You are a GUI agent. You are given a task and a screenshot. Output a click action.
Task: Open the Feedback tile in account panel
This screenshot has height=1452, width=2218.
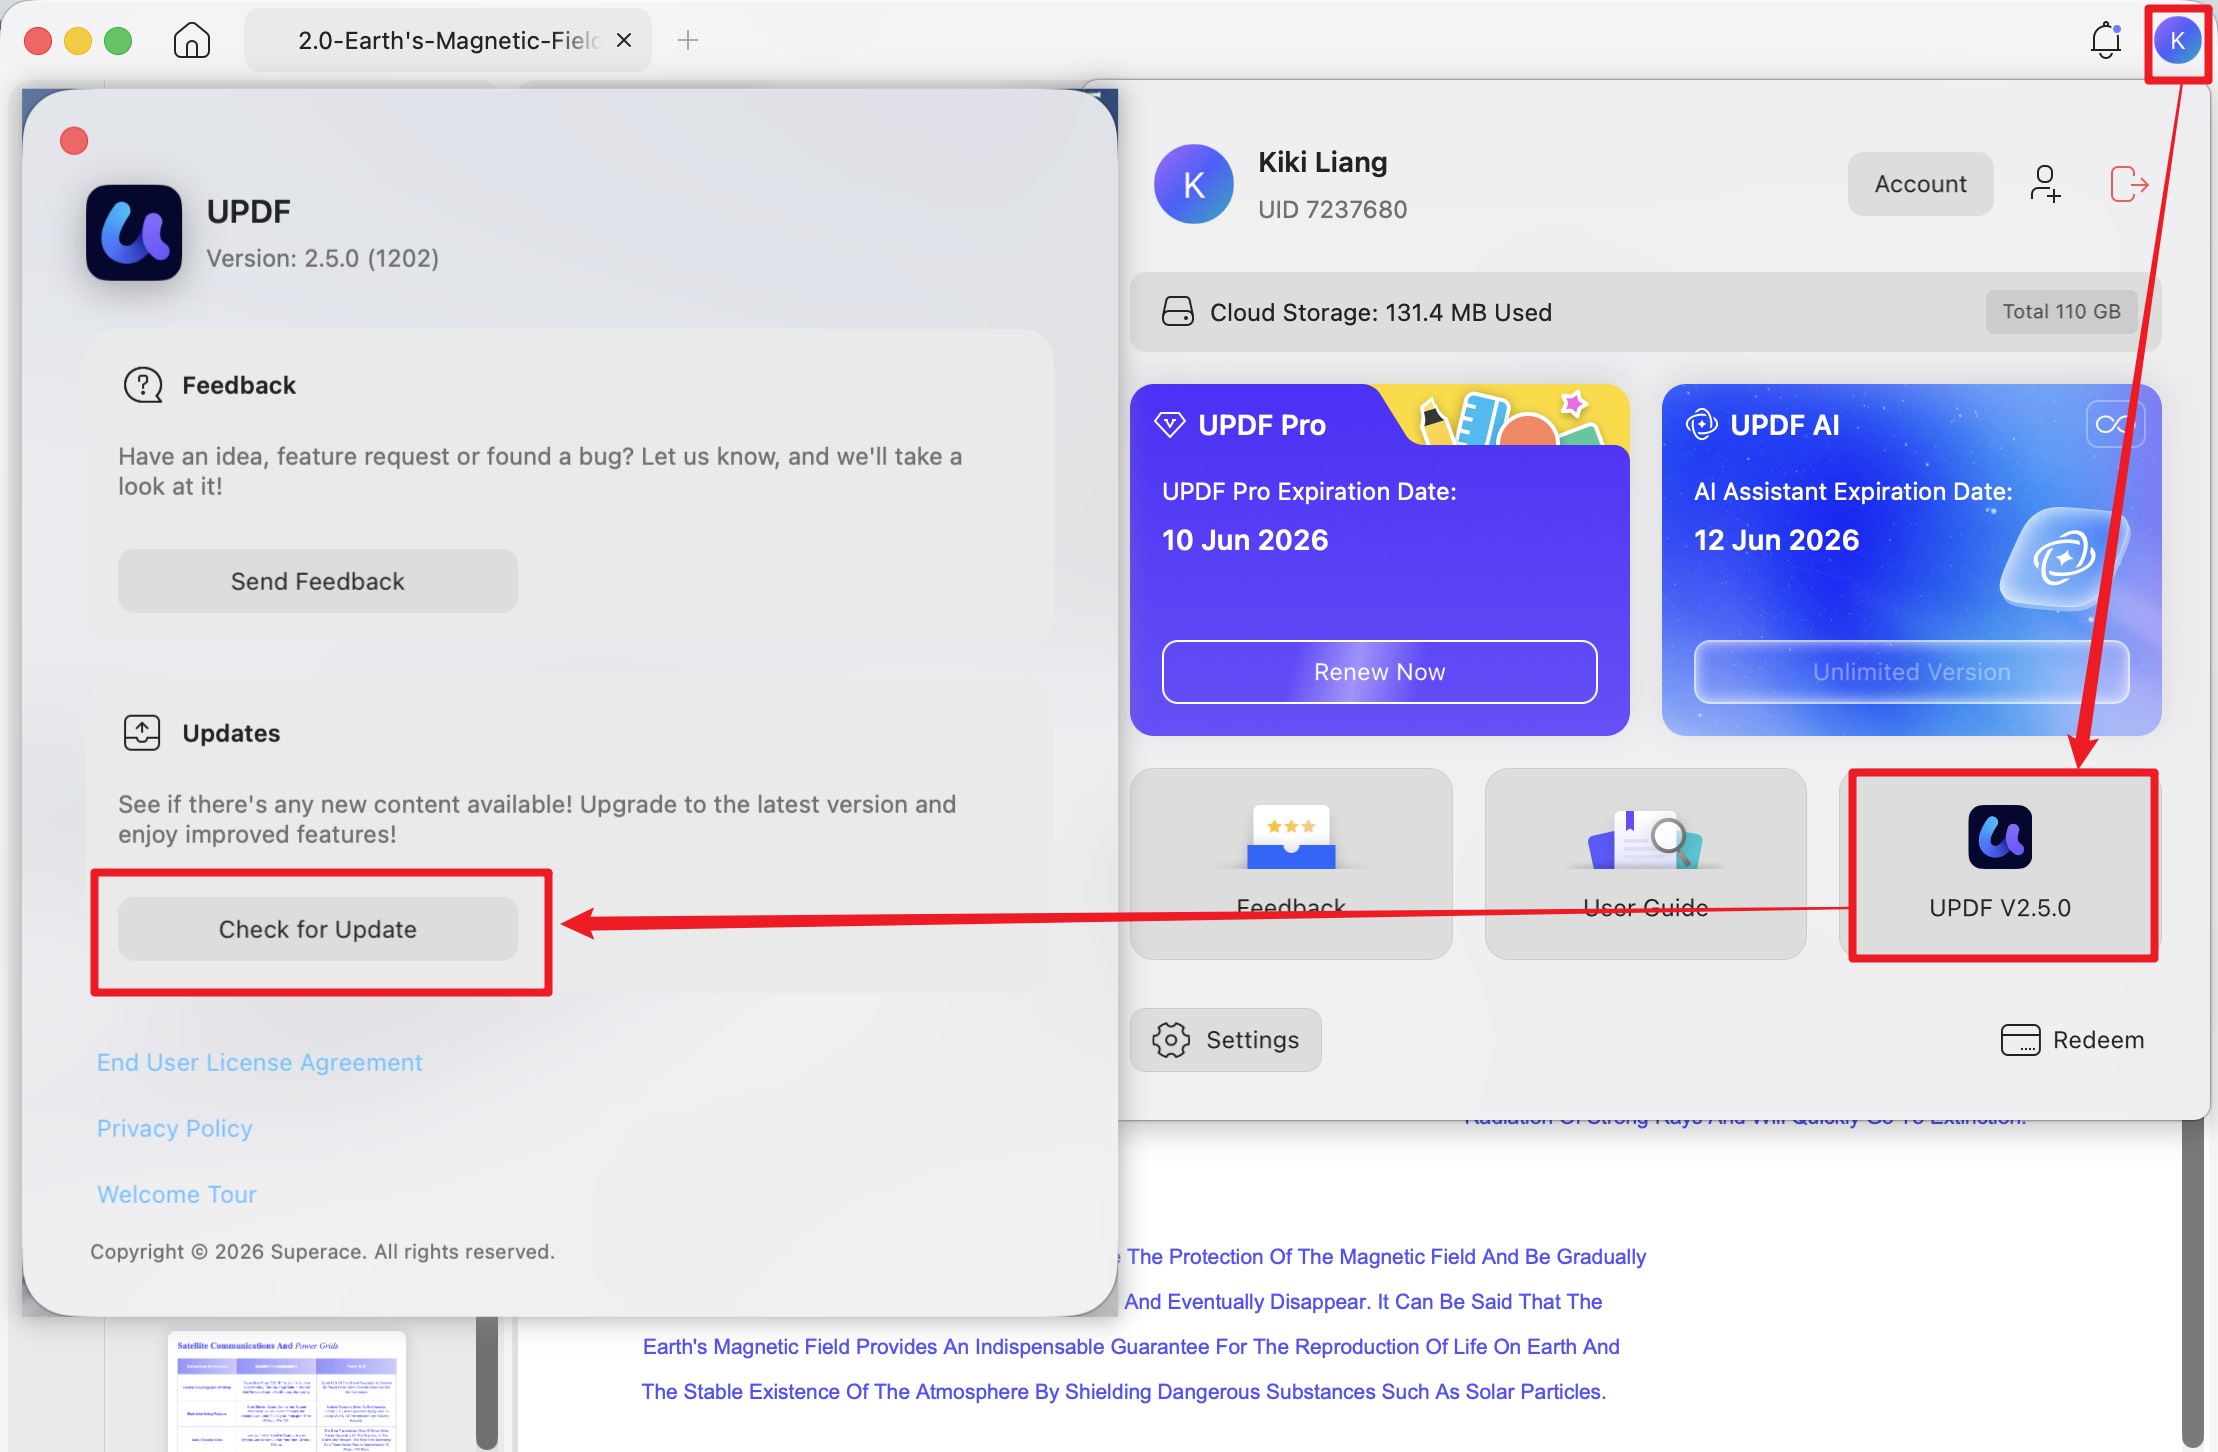click(1291, 864)
